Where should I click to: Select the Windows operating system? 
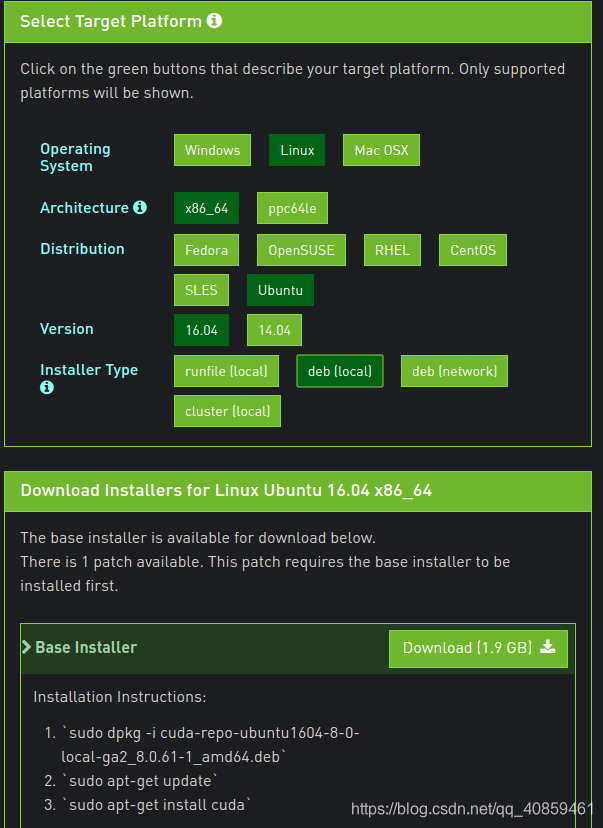[x=212, y=150]
